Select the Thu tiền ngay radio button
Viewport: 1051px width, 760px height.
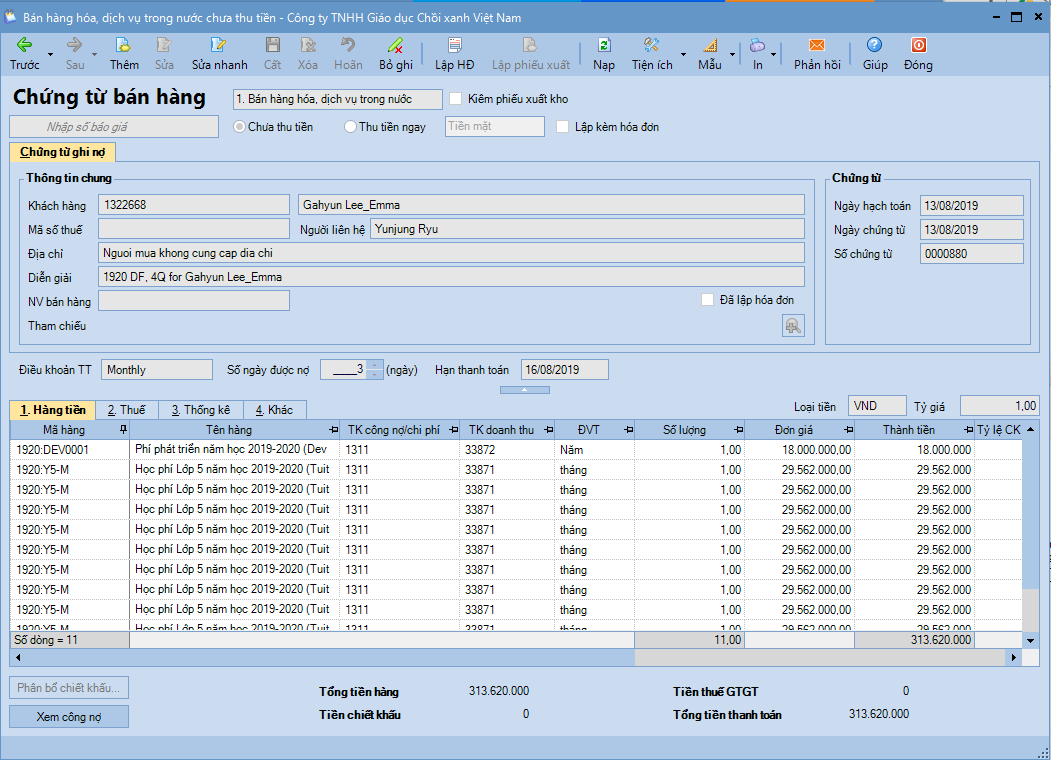click(350, 127)
